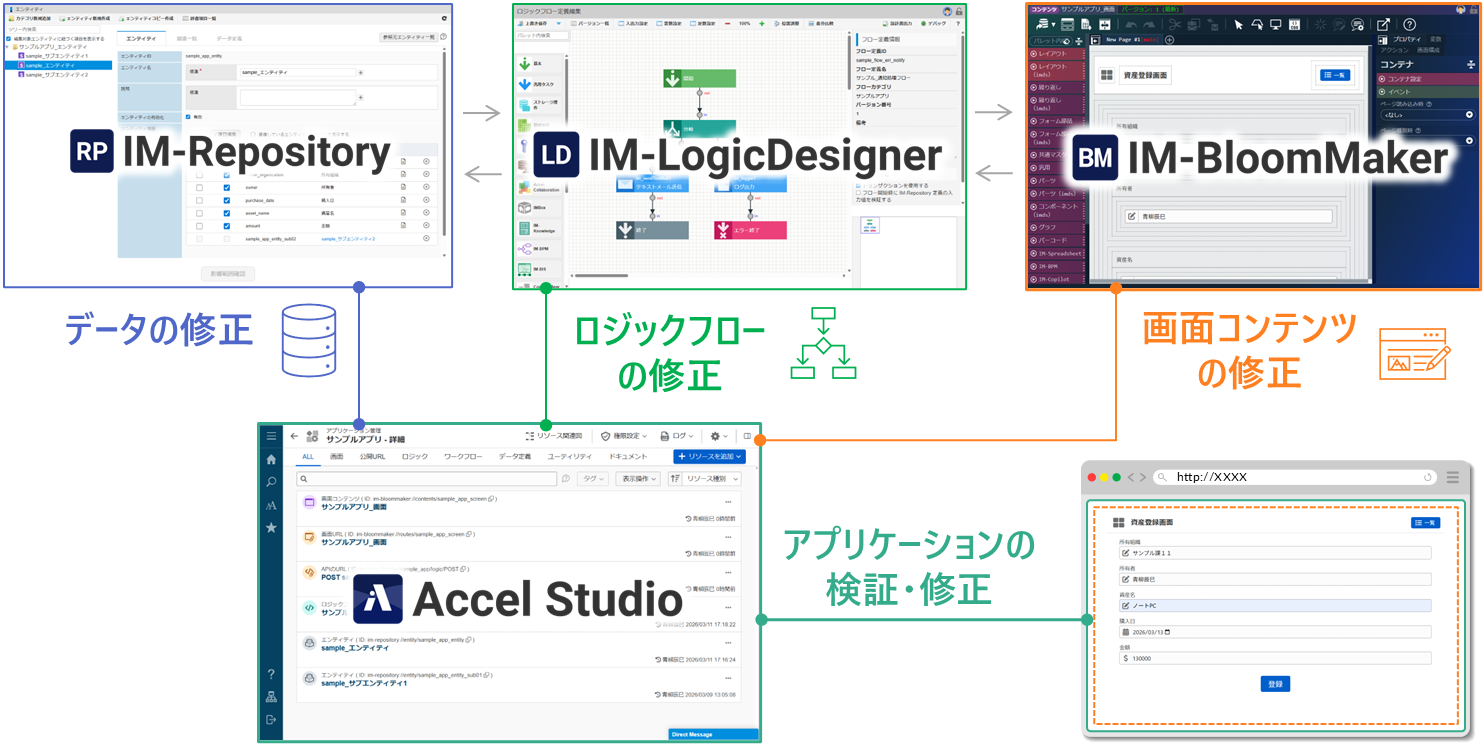1484x748 pixels.
Task: Click the Accel Studio resource search field
Action: click(428, 479)
